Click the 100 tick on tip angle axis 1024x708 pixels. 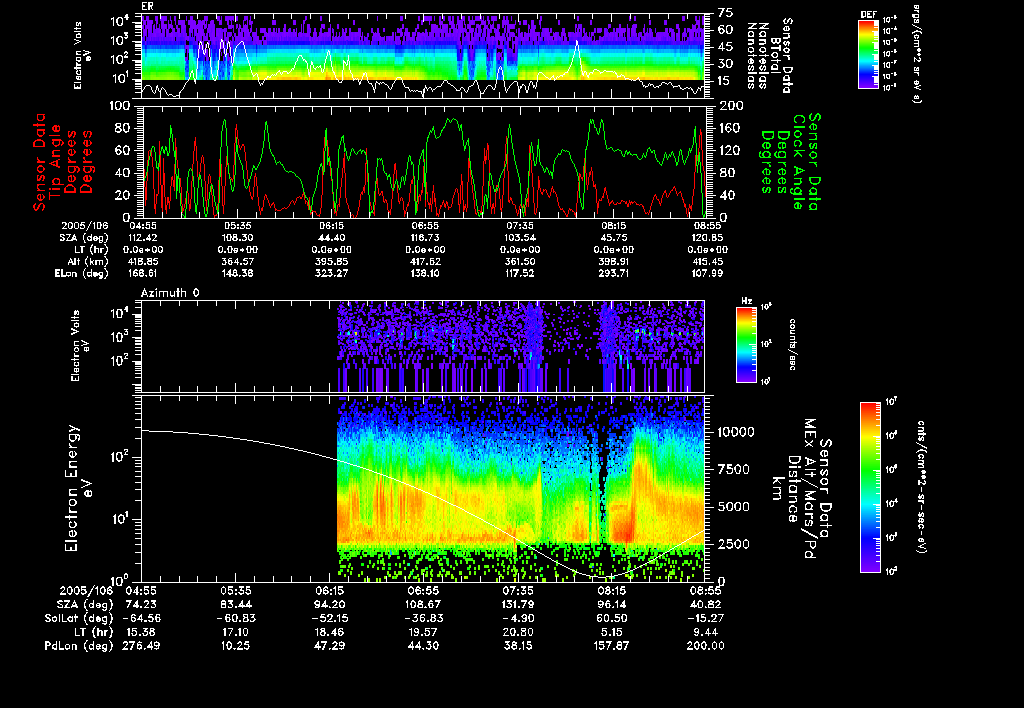tap(120, 105)
